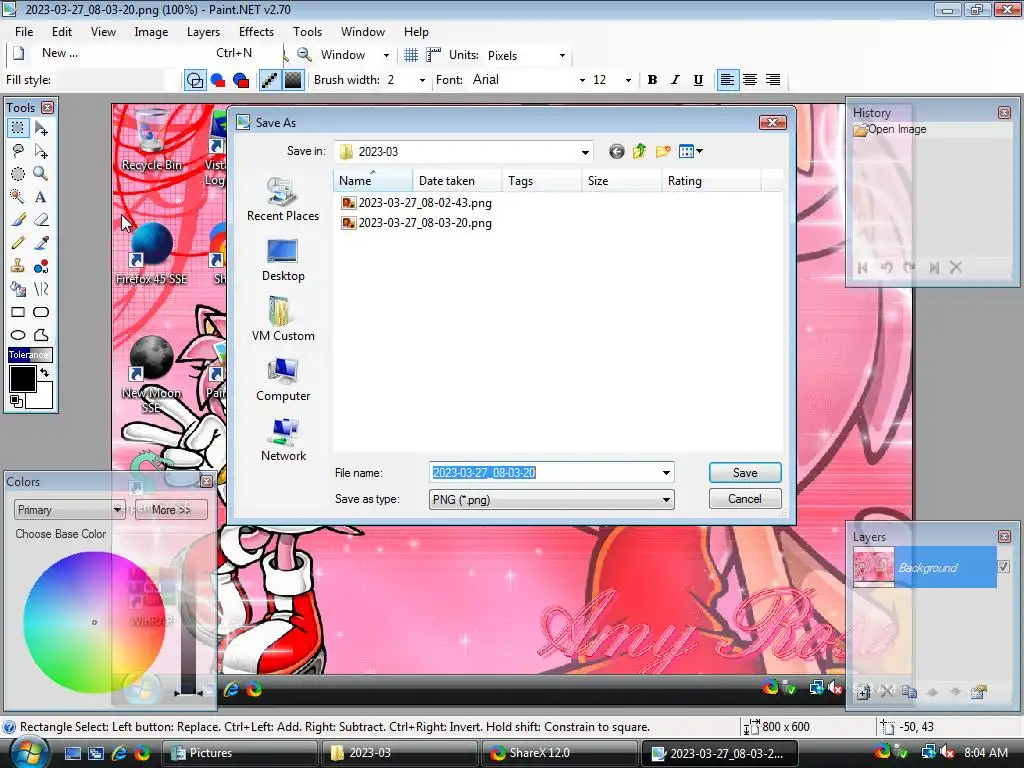Select the Paintbrush tool
Viewport: 1024px width, 768px height.
[18, 220]
